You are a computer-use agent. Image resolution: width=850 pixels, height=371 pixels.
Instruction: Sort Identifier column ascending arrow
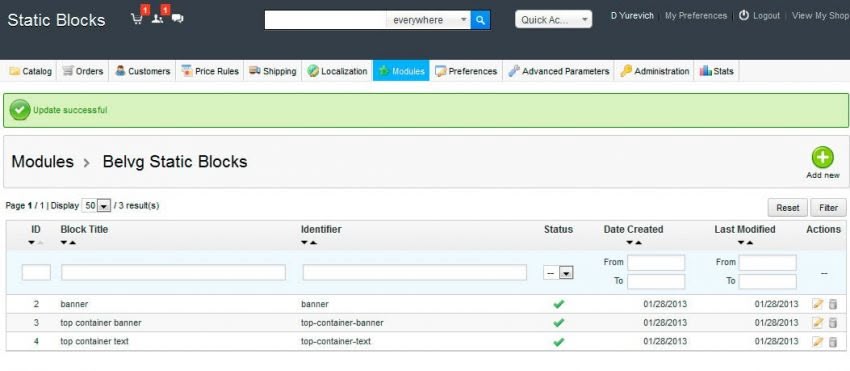pos(313,242)
